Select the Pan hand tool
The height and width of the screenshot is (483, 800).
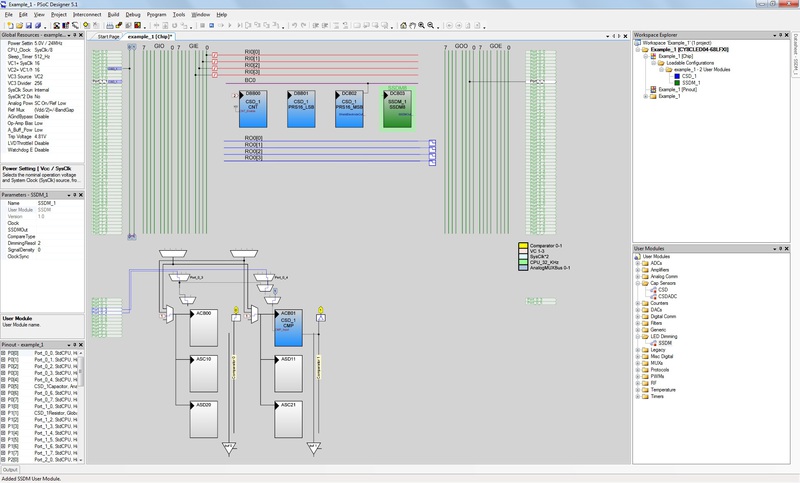click(x=412, y=25)
